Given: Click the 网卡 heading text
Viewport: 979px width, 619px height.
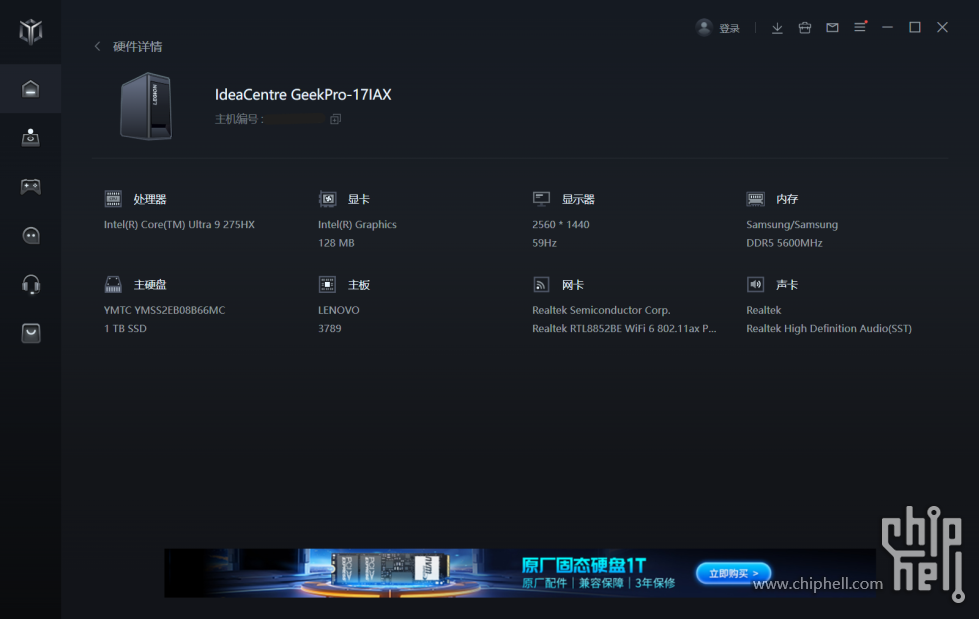Looking at the screenshot, I should coord(573,285).
